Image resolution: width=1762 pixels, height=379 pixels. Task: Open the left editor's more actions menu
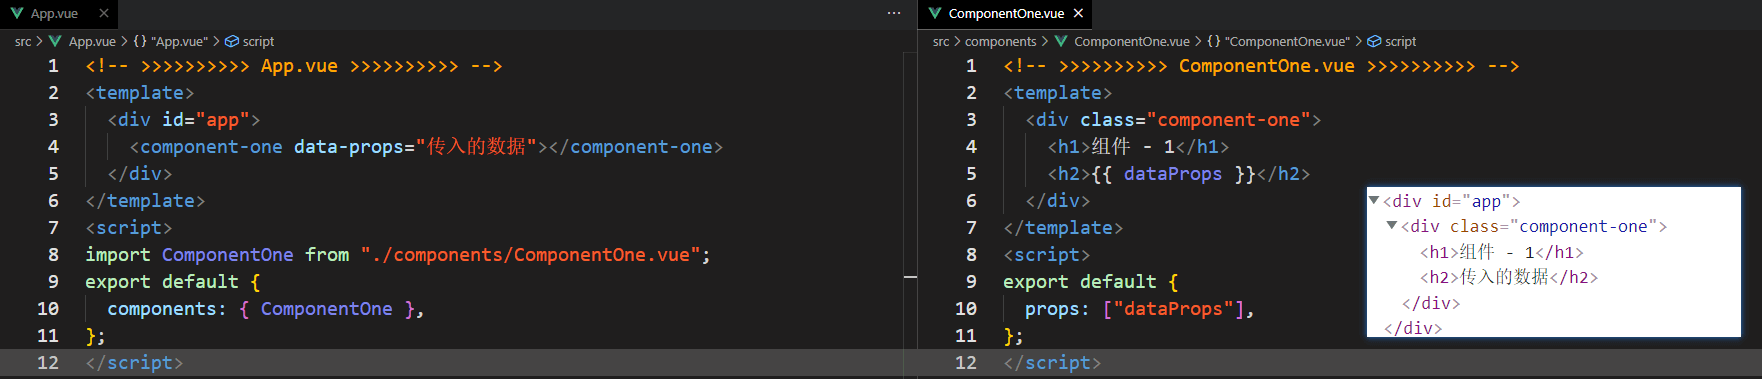pyautogui.click(x=894, y=14)
